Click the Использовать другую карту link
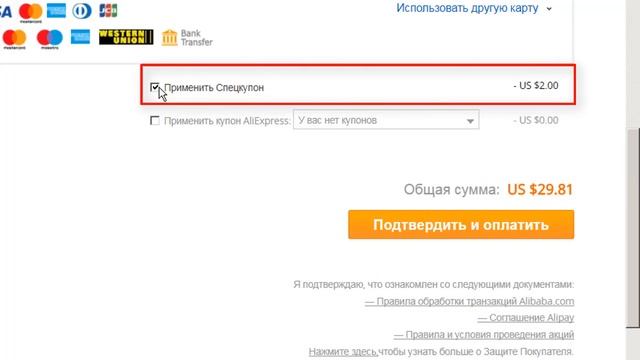The image size is (640, 360). tap(467, 8)
